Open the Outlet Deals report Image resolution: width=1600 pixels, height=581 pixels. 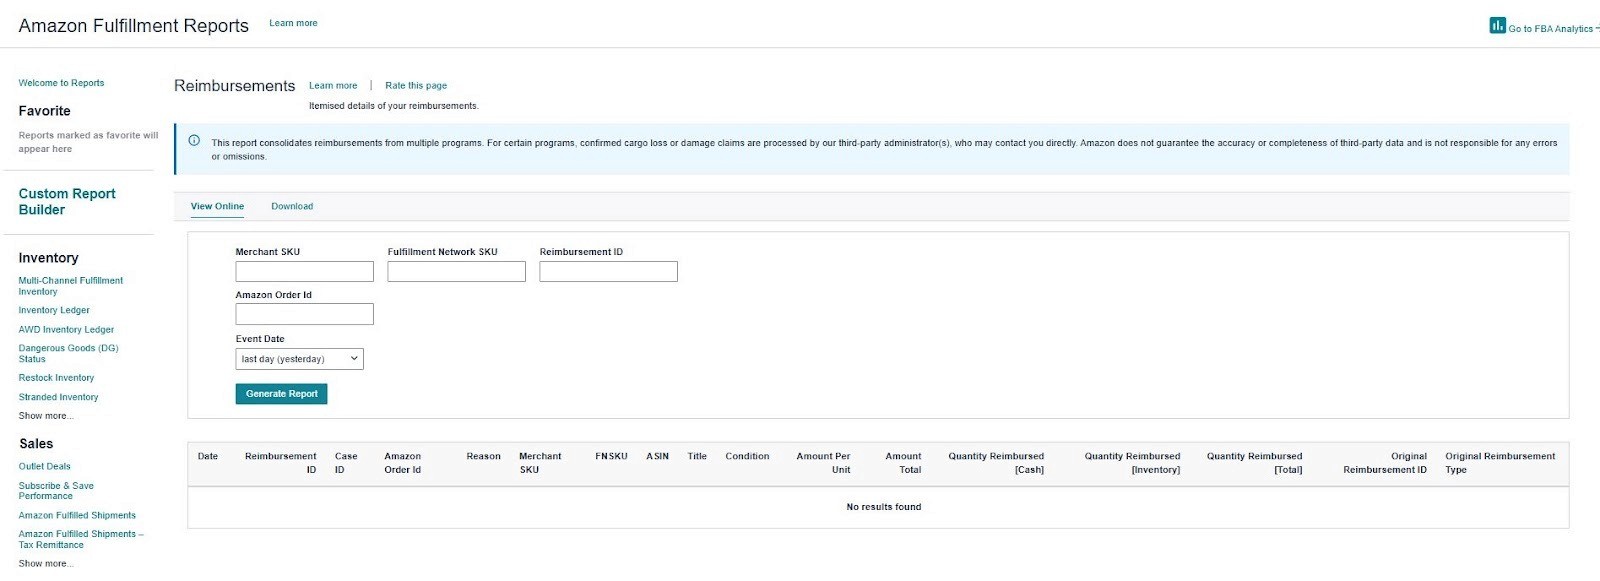tap(45, 467)
